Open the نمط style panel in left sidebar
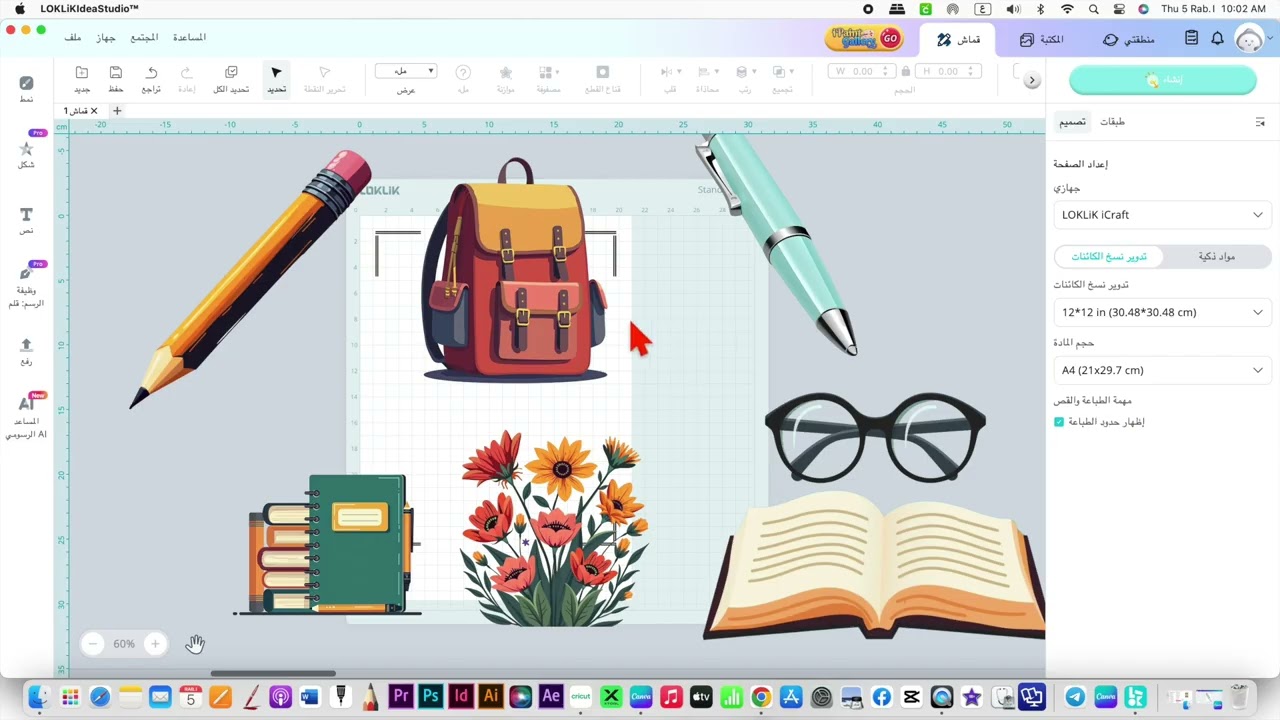1280x720 pixels. click(26, 88)
